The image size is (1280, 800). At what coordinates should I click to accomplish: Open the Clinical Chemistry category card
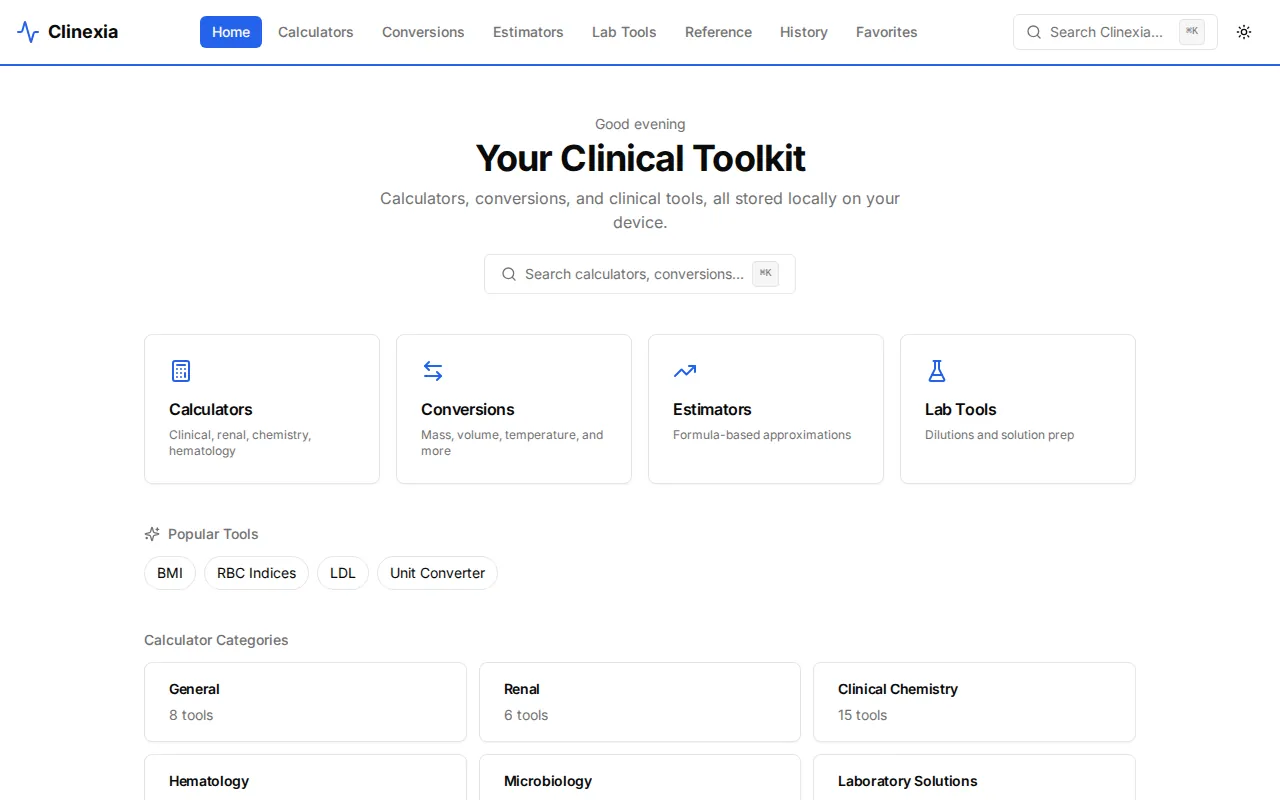(974, 702)
